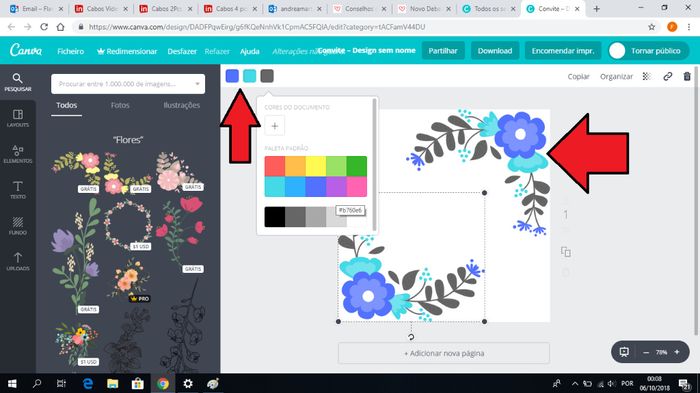Click the Partilhar button

(x=443, y=50)
